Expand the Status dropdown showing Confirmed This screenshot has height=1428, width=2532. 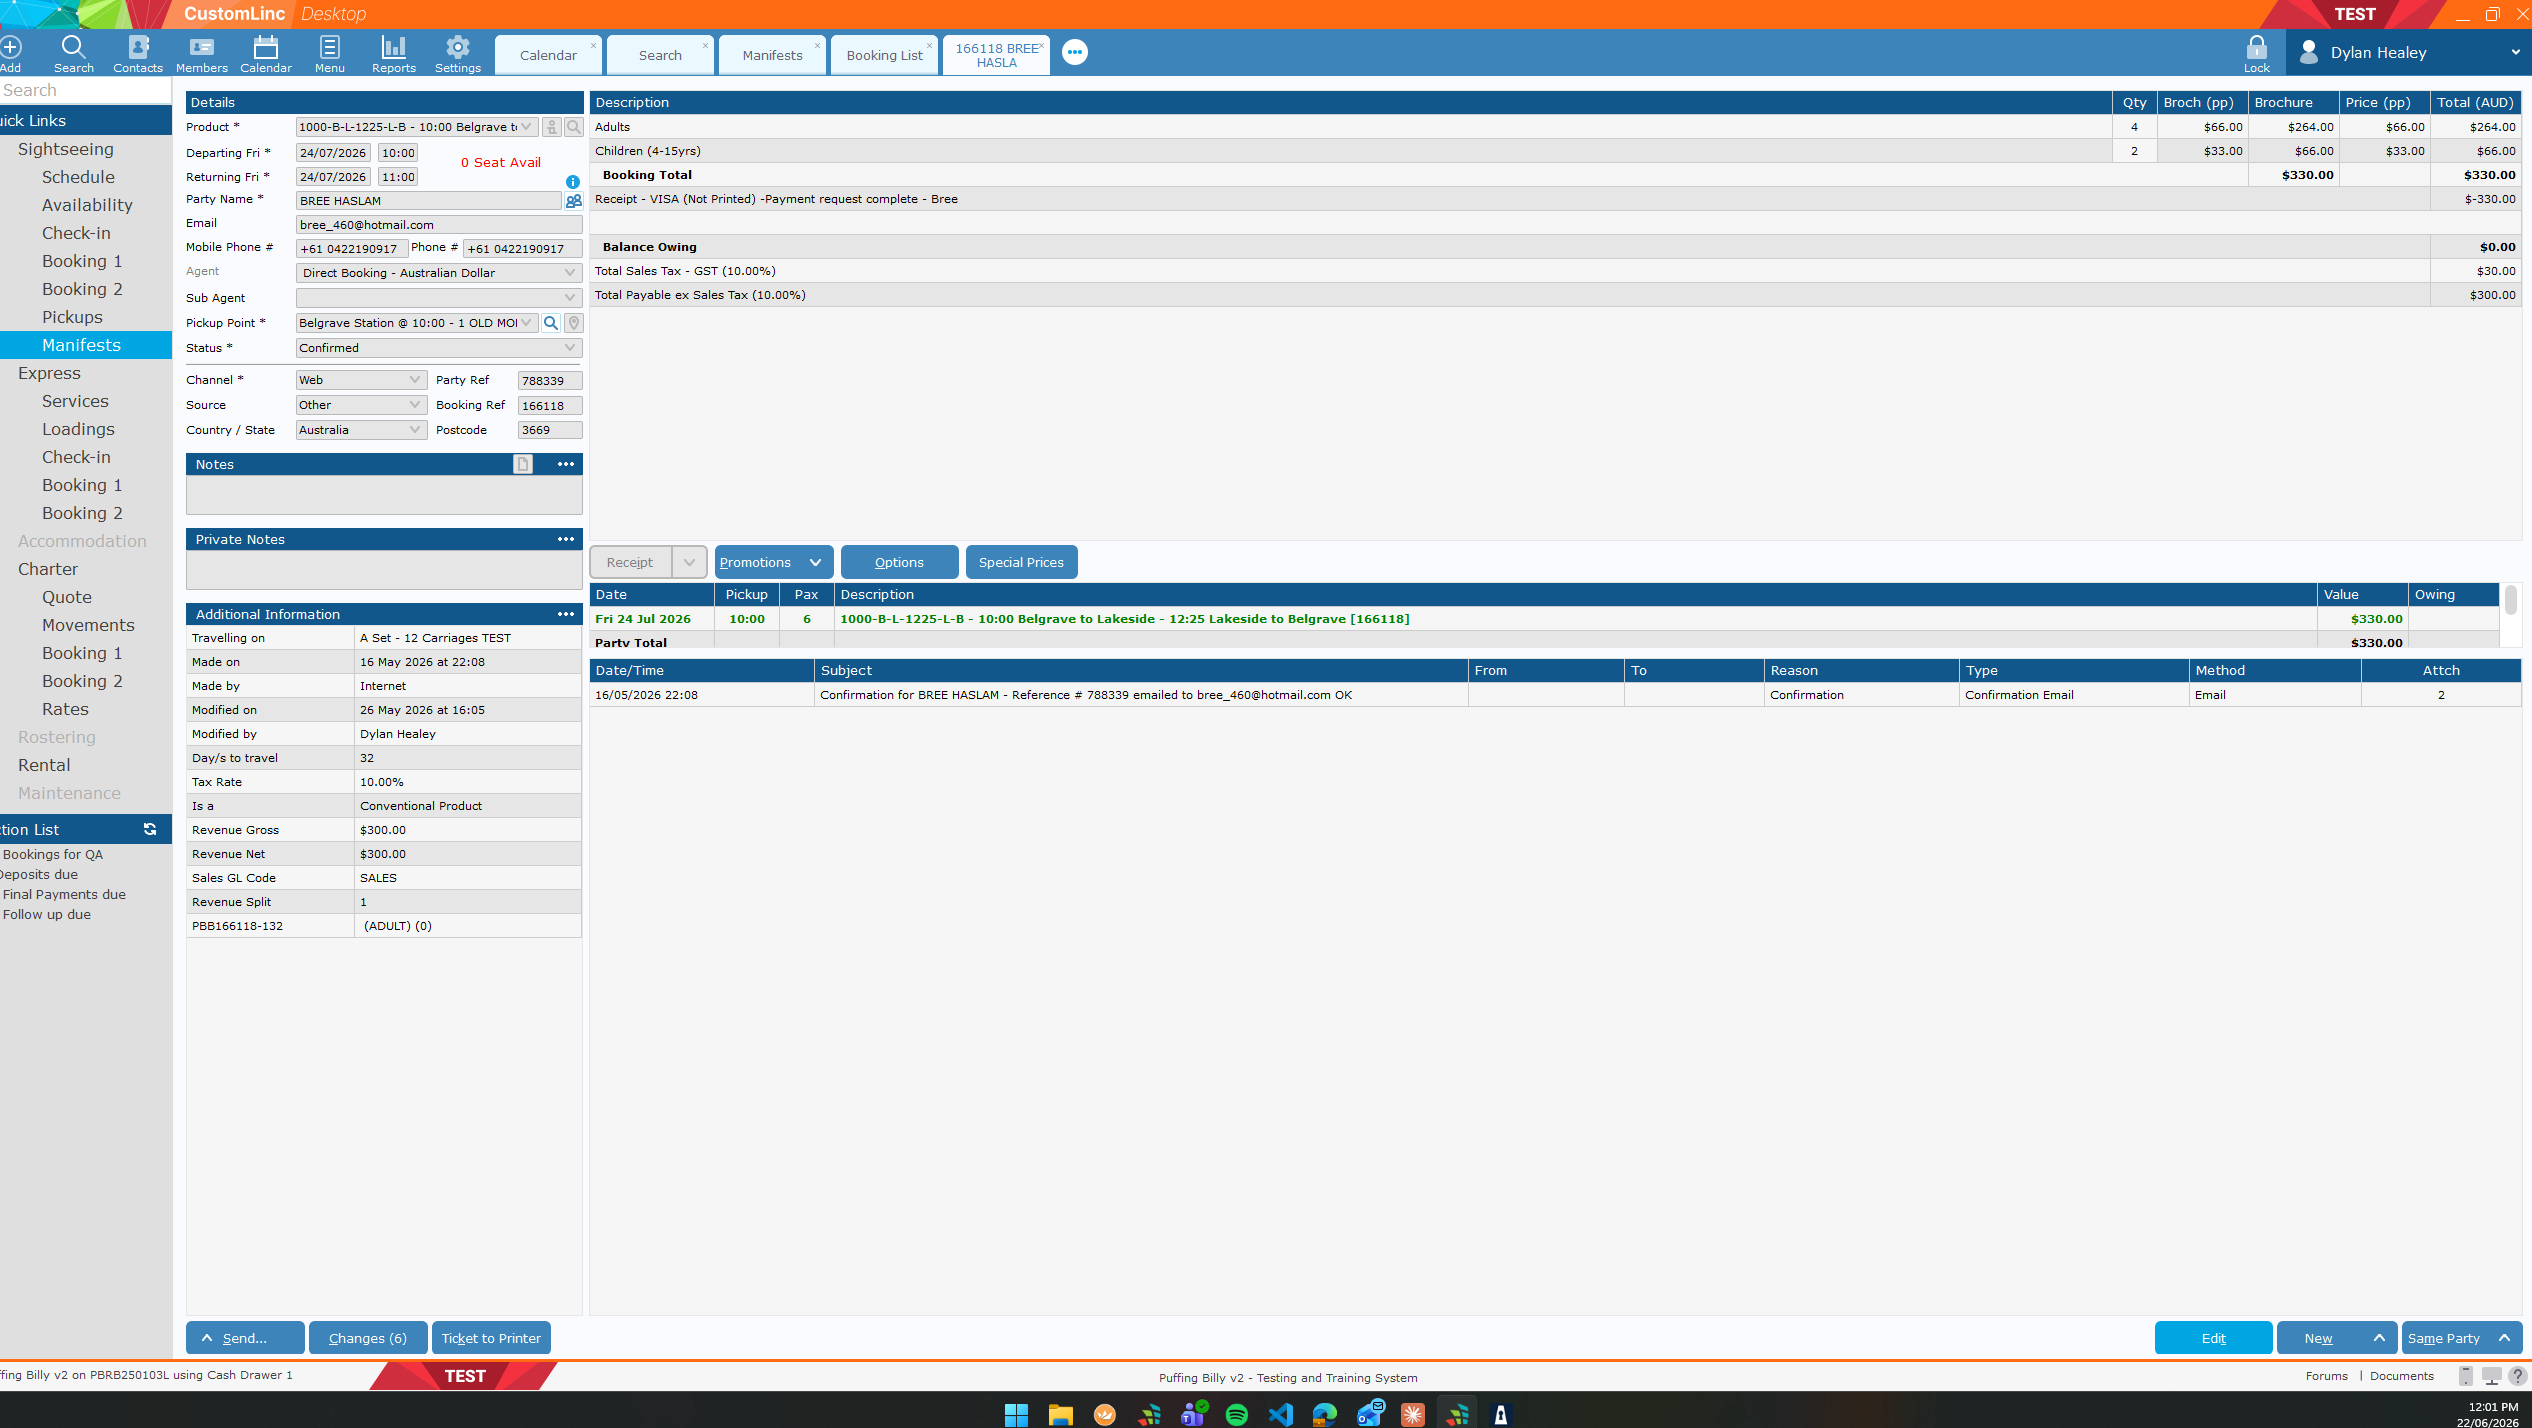point(570,348)
